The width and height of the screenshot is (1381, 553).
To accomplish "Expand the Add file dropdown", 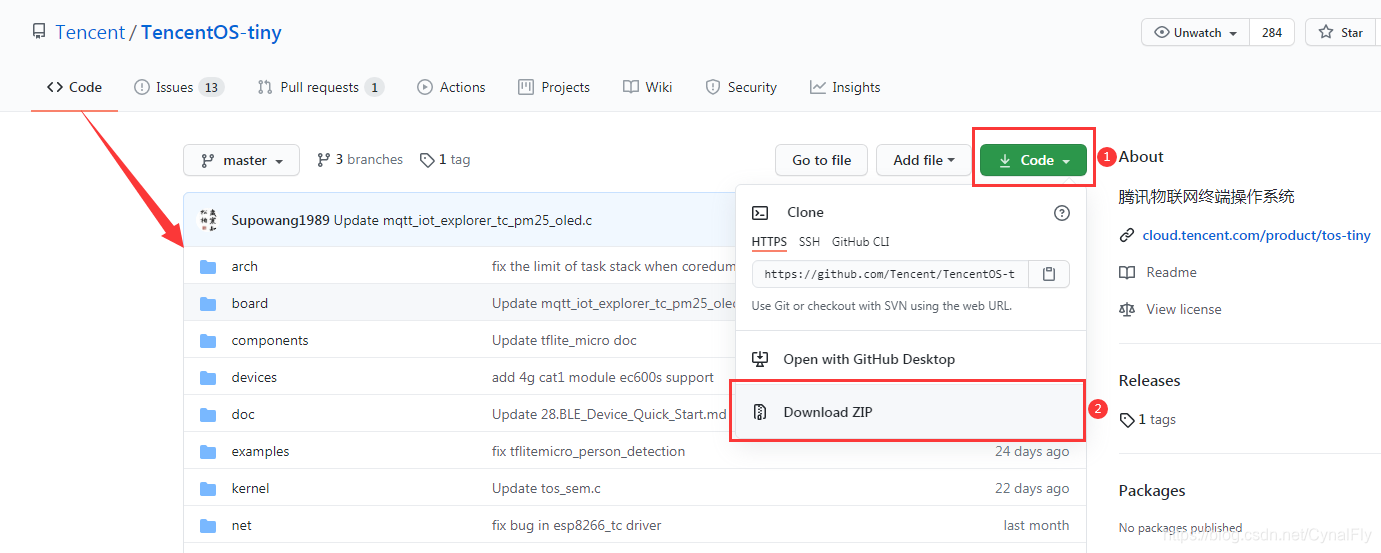I will click(x=924, y=160).
